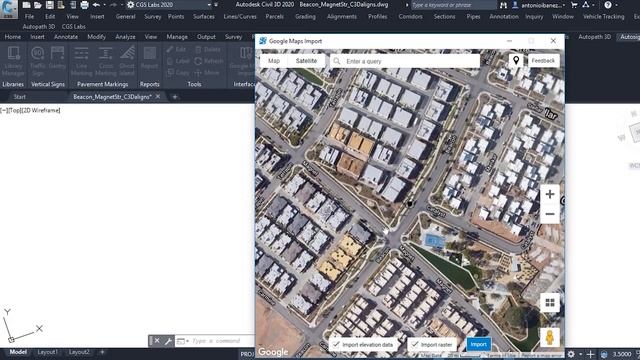Click the Open file folder icon
Viewport: 640px width, 360px height.
(x=38, y=5)
